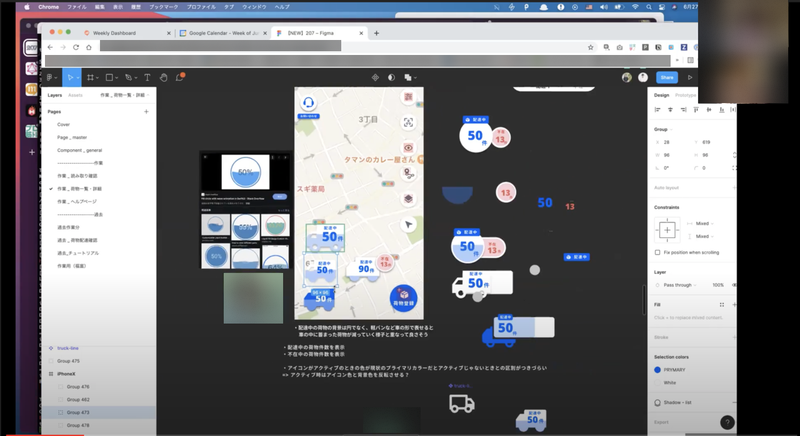Select the Text tool
The image size is (800, 436).
147,78
